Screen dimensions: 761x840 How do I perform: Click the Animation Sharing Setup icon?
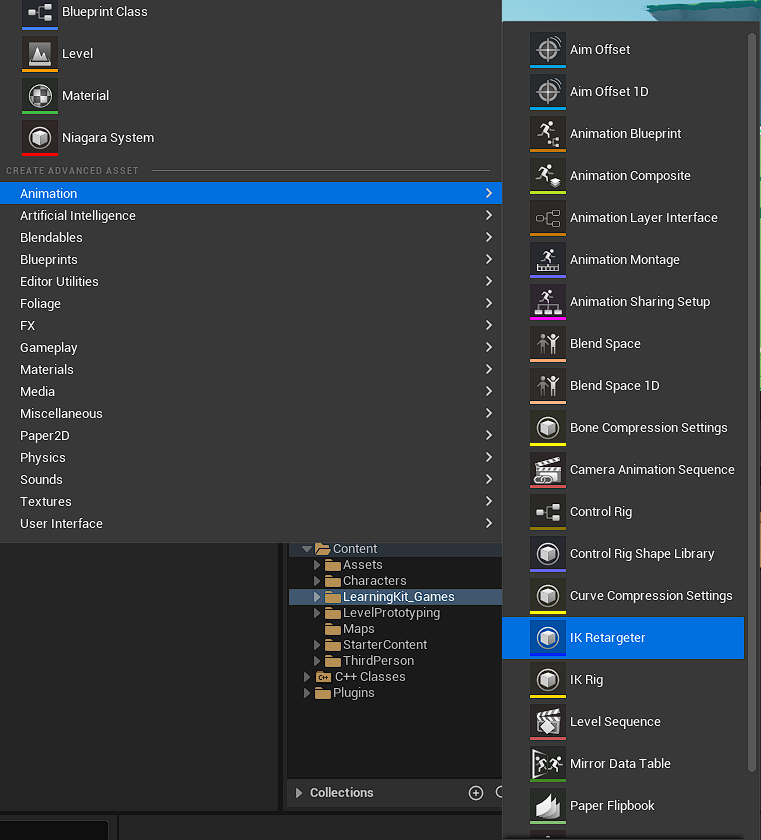pyautogui.click(x=547, y=302)
